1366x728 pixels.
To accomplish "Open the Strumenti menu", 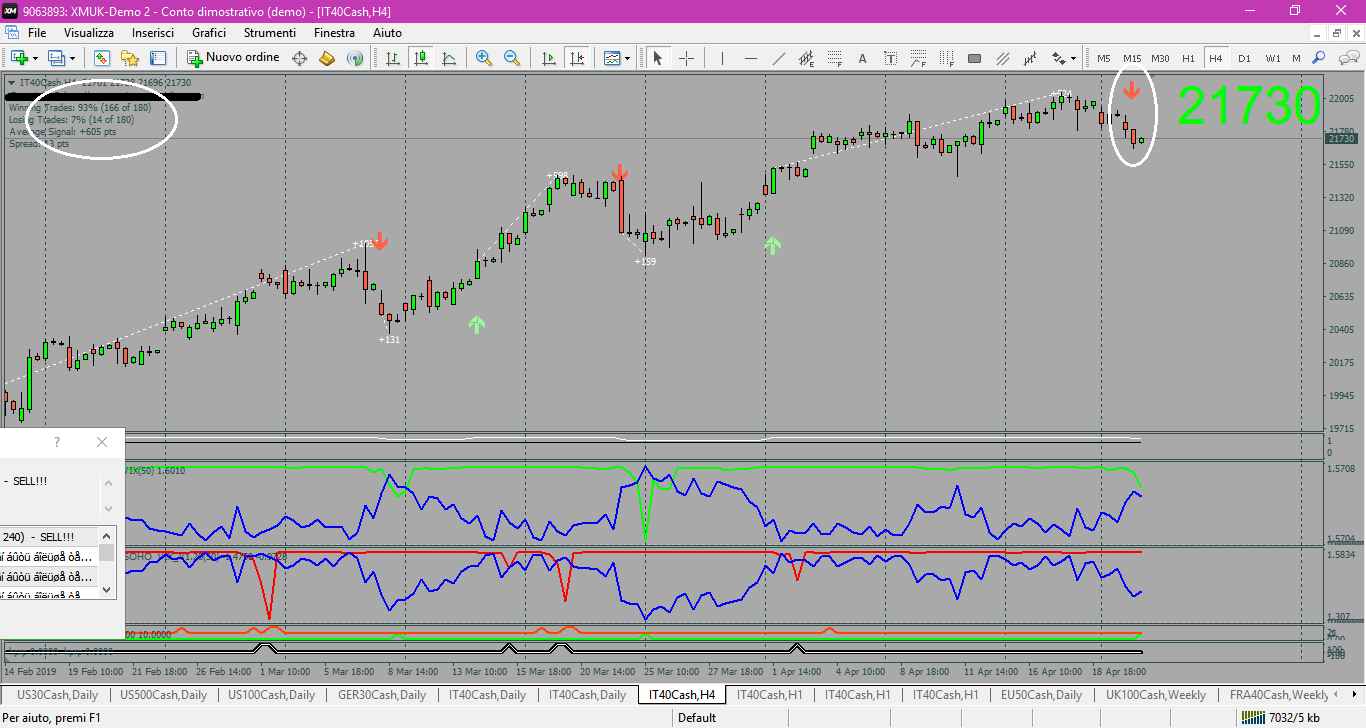I will pos(270,33).
